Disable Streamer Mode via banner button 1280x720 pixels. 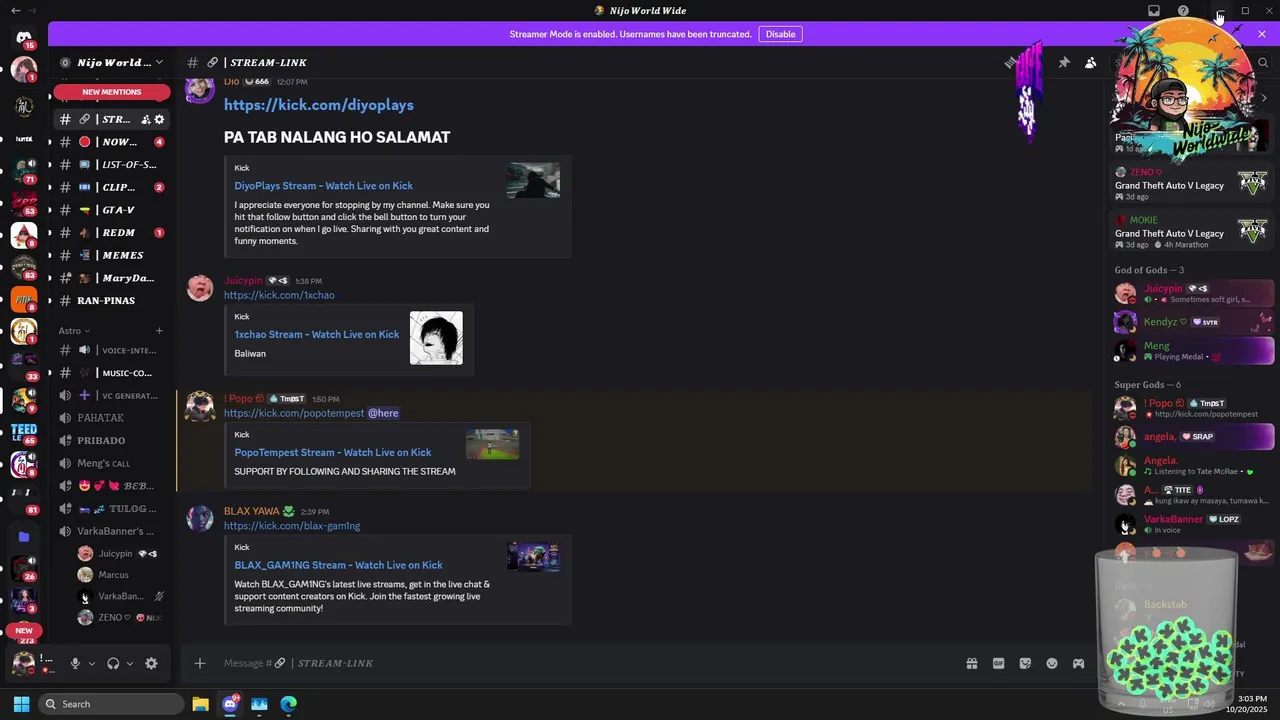click(780, 34)
